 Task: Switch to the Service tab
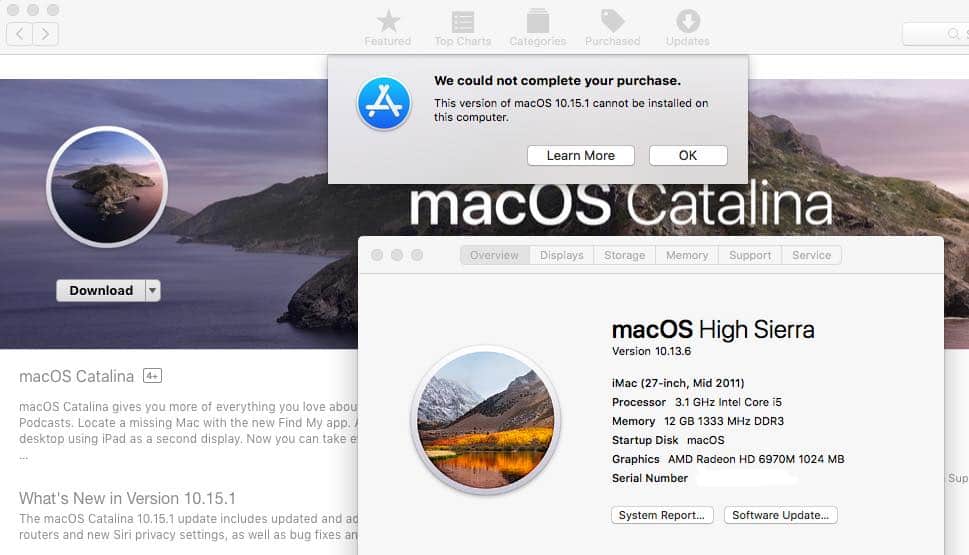[x=811, y=255]
